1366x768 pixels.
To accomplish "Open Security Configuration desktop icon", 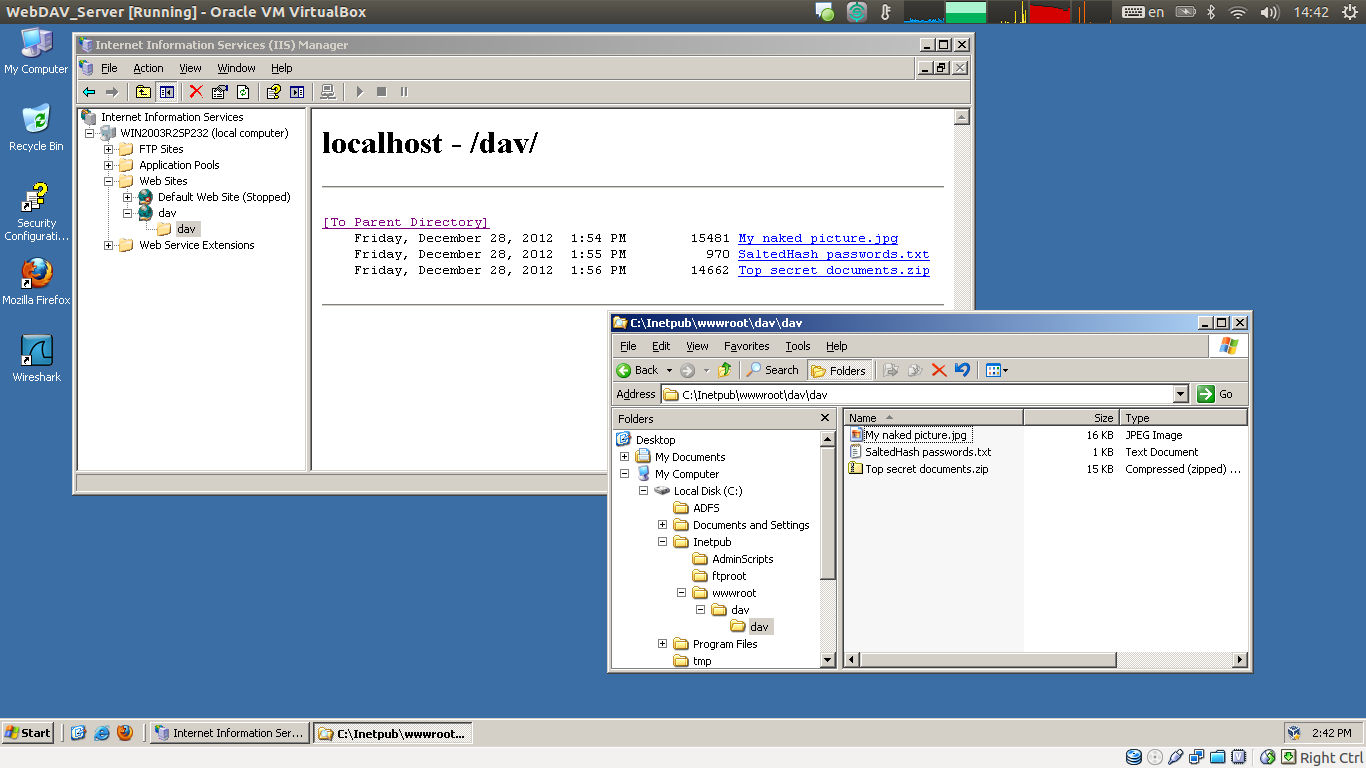I will pos(36,212).
